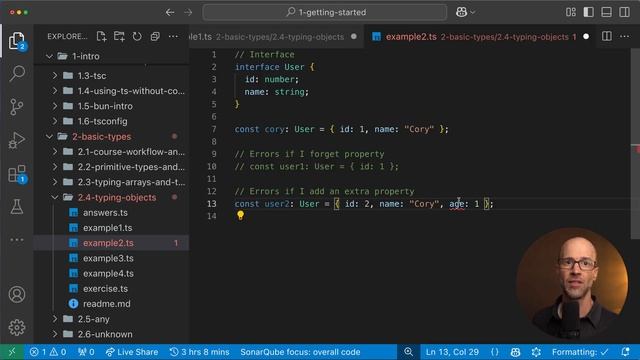Create a new file in Explorer
Viewport: 640px width, 360px height.
coord(101,37)
